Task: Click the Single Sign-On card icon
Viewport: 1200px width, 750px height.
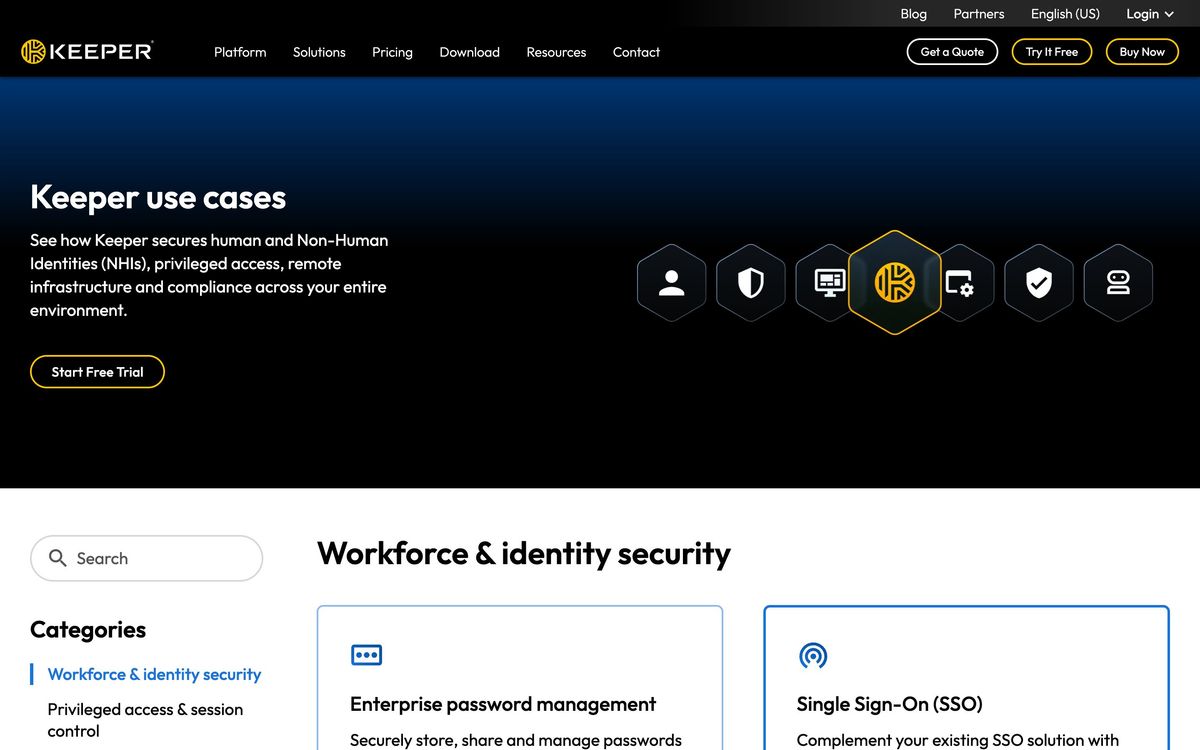Action: 813,655
